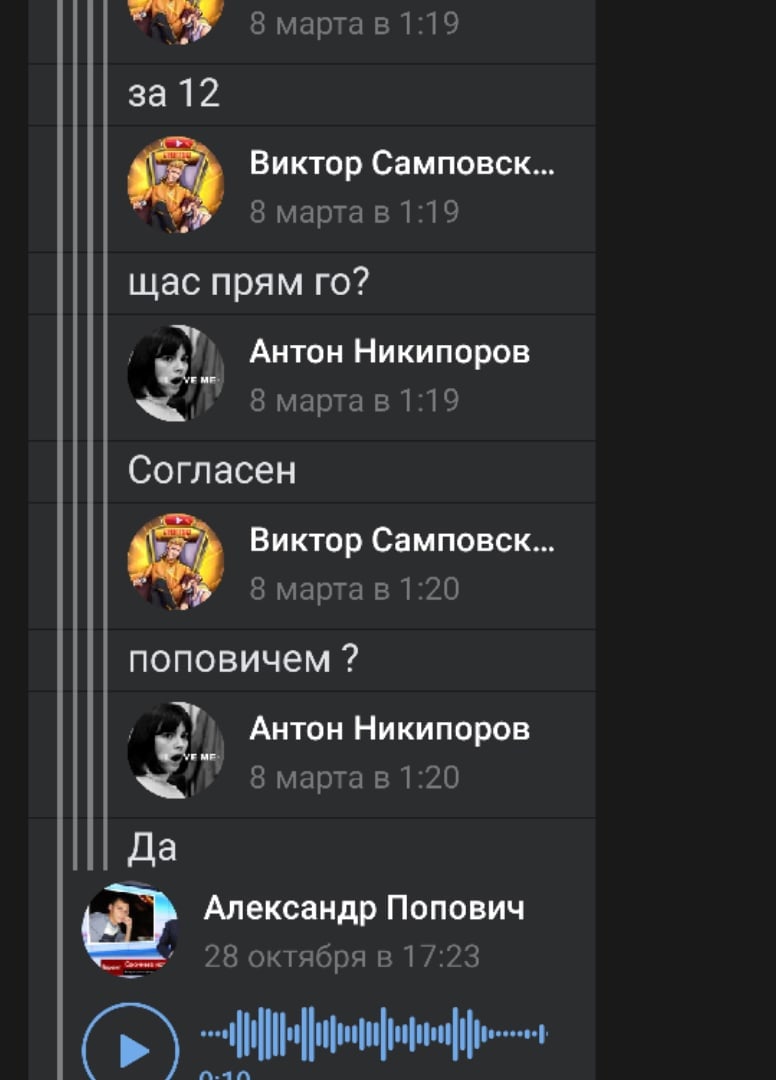776x1080 pixels.
Task: Tap Антон Никипоров avatar above 'Да'
Action: tap(176, 750)
